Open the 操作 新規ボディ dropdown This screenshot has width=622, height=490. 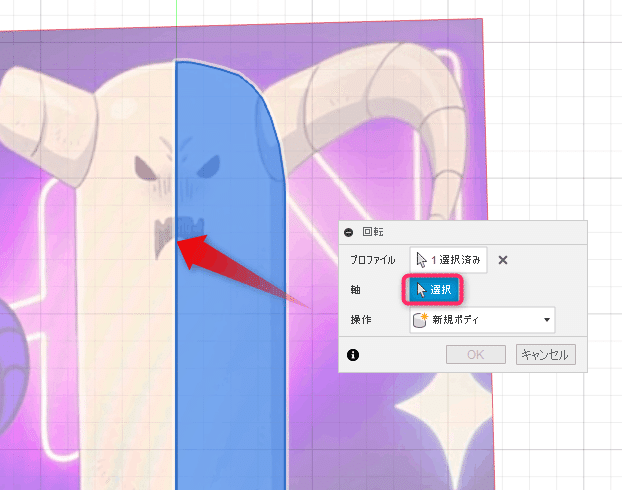[482, 320]
